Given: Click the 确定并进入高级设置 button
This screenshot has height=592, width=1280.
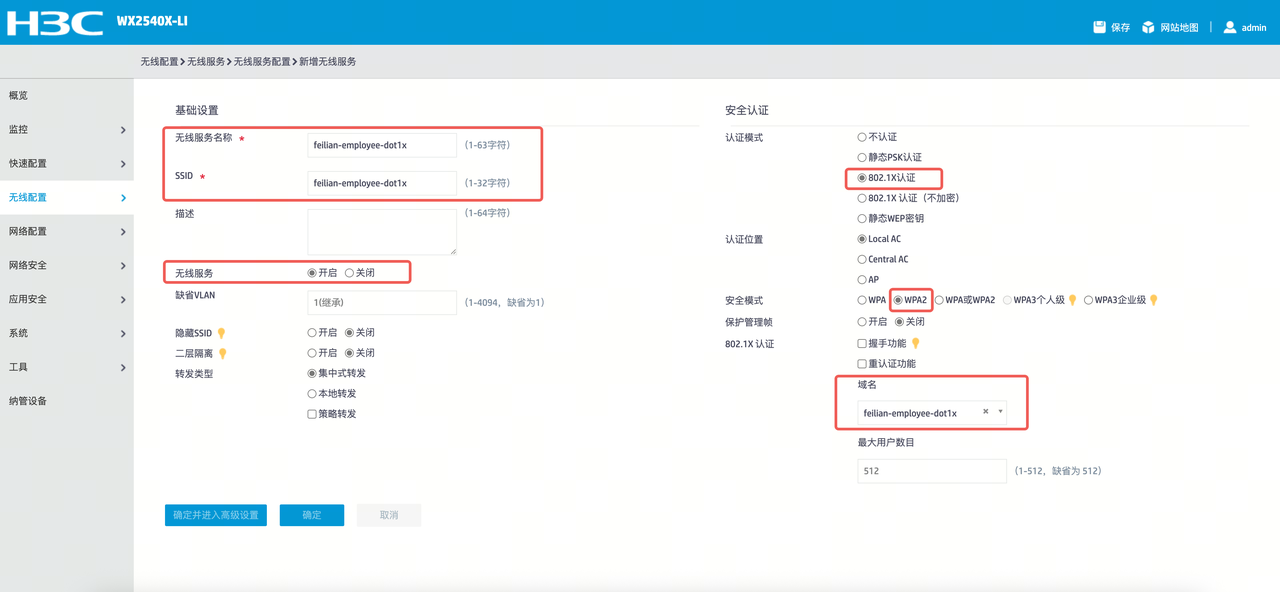Looking at the screenshot, I should pos(216,515).
